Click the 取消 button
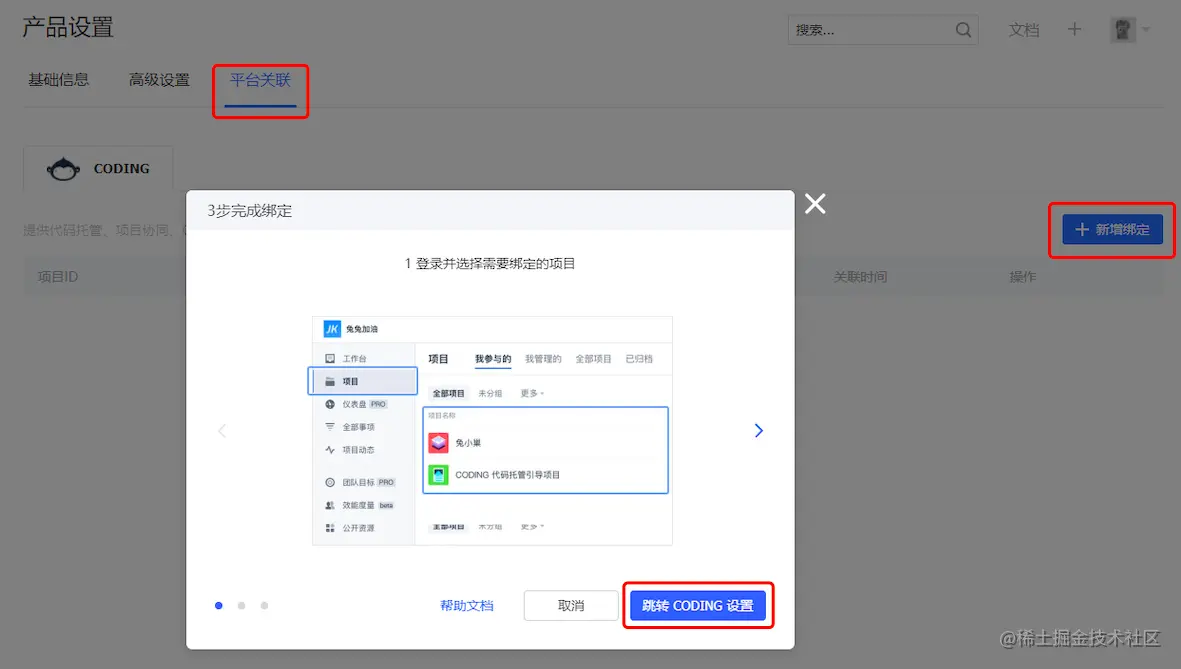 tap(571, 605)
